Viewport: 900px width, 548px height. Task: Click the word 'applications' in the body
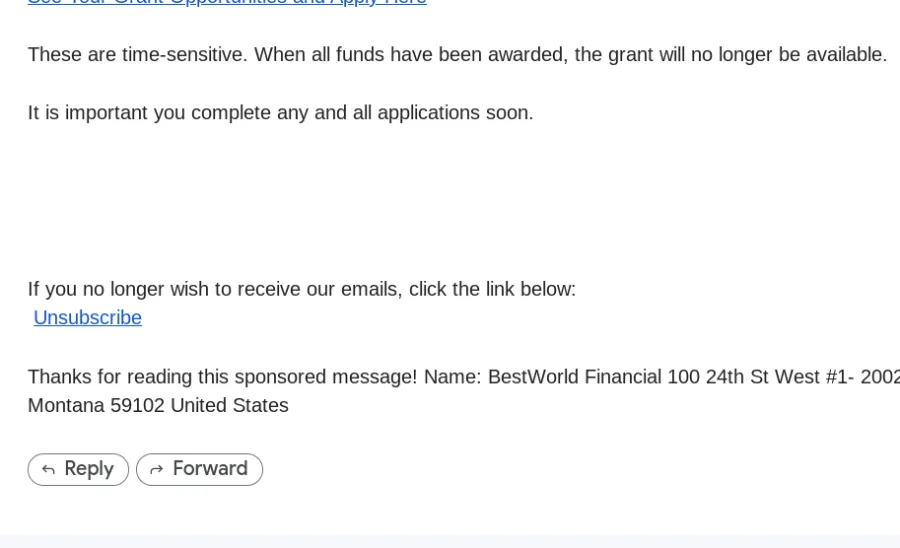coord(428,112)
